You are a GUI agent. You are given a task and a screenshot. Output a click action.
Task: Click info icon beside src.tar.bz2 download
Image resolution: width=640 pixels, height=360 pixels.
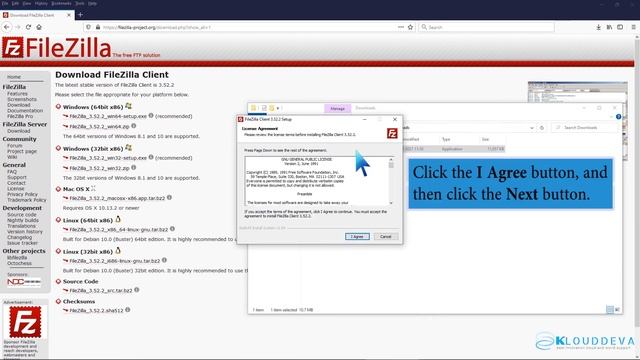click(137, 290)
